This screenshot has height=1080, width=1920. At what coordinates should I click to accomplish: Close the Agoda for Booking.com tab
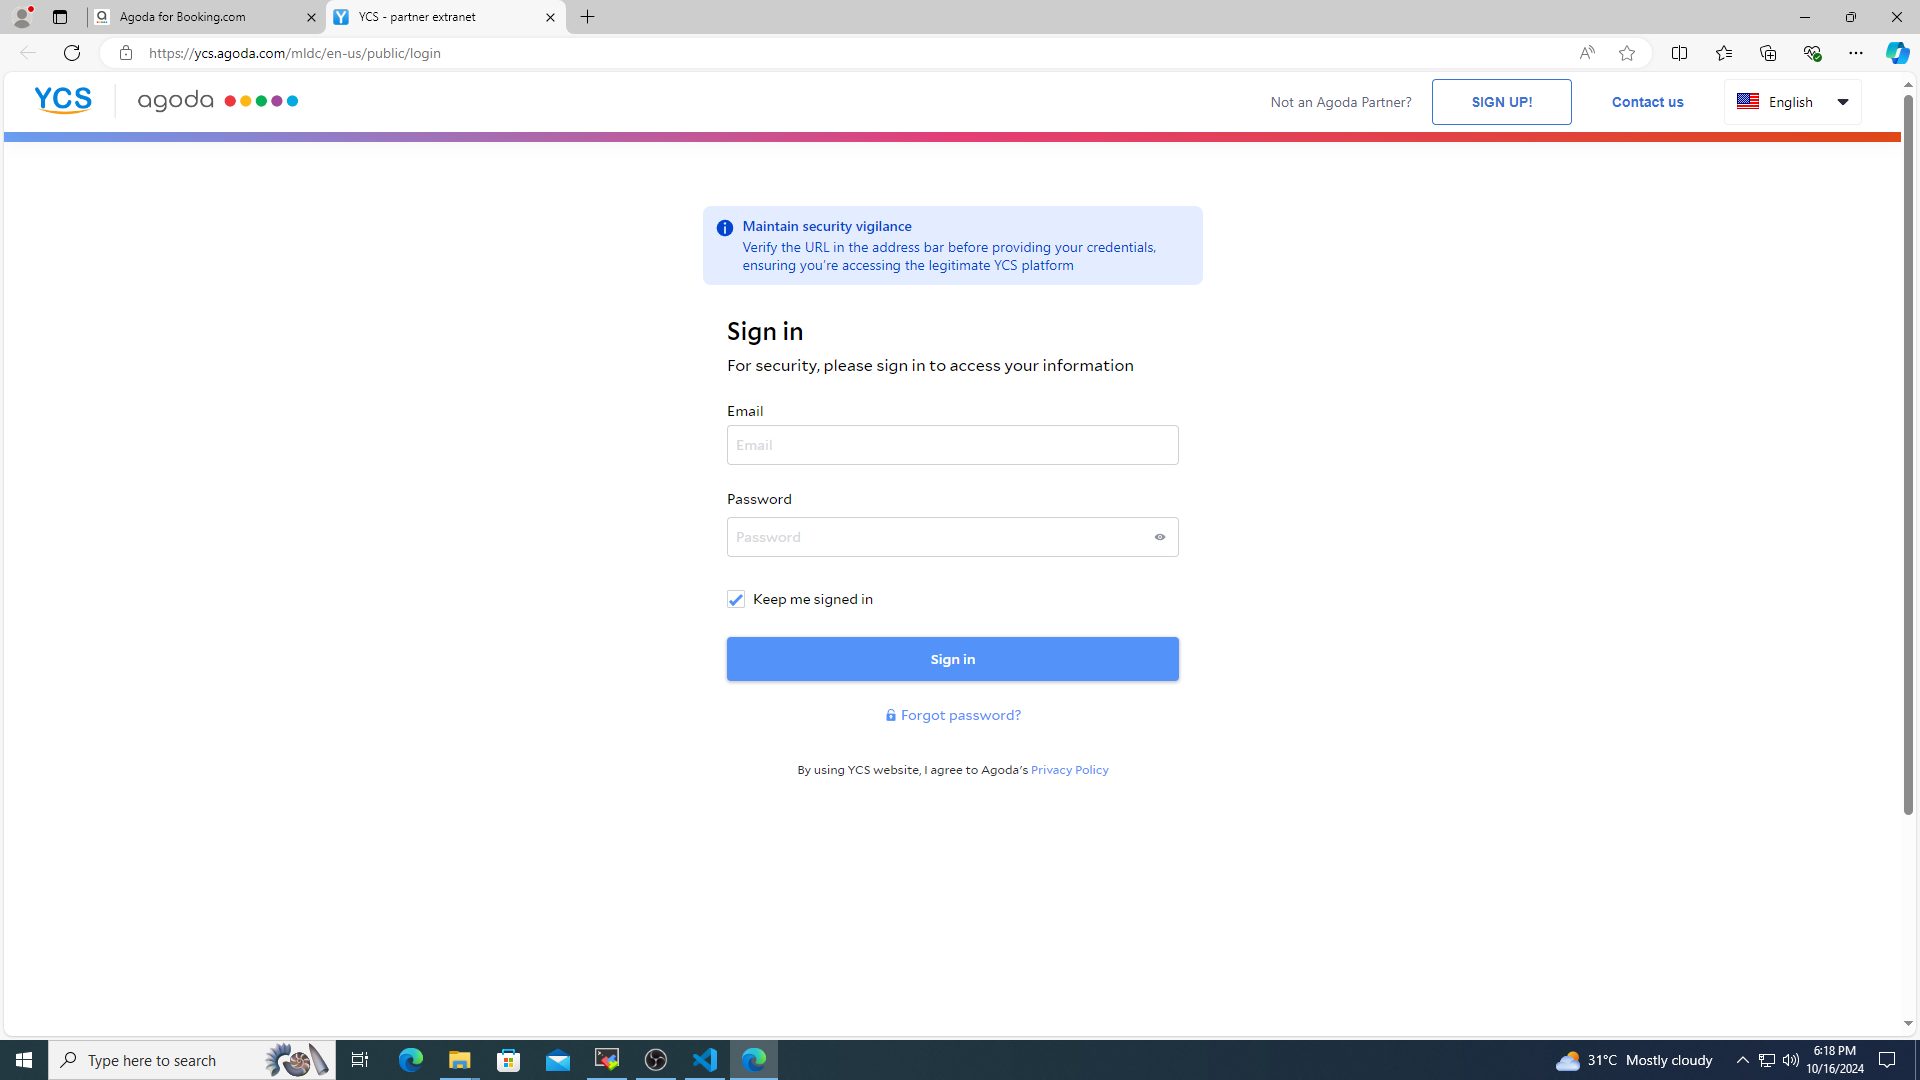tap(311, 17)
